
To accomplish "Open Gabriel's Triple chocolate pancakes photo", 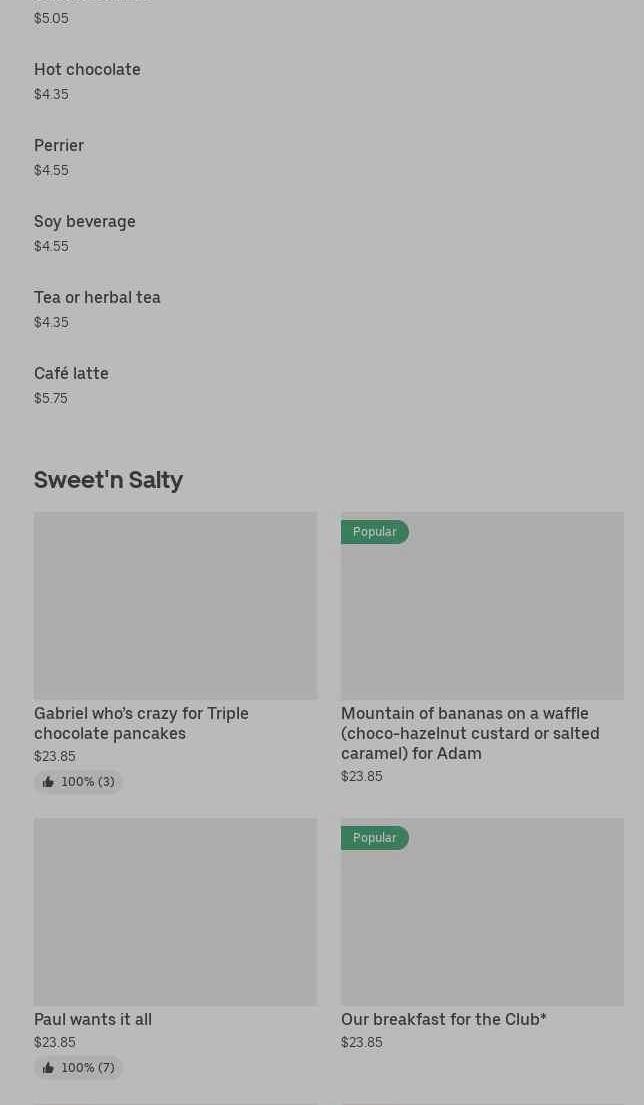I will point(175,606).
